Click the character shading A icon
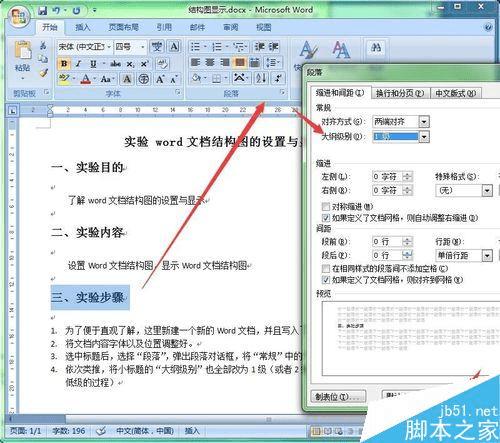Screen dimensions: 500x443 [127, 79]
